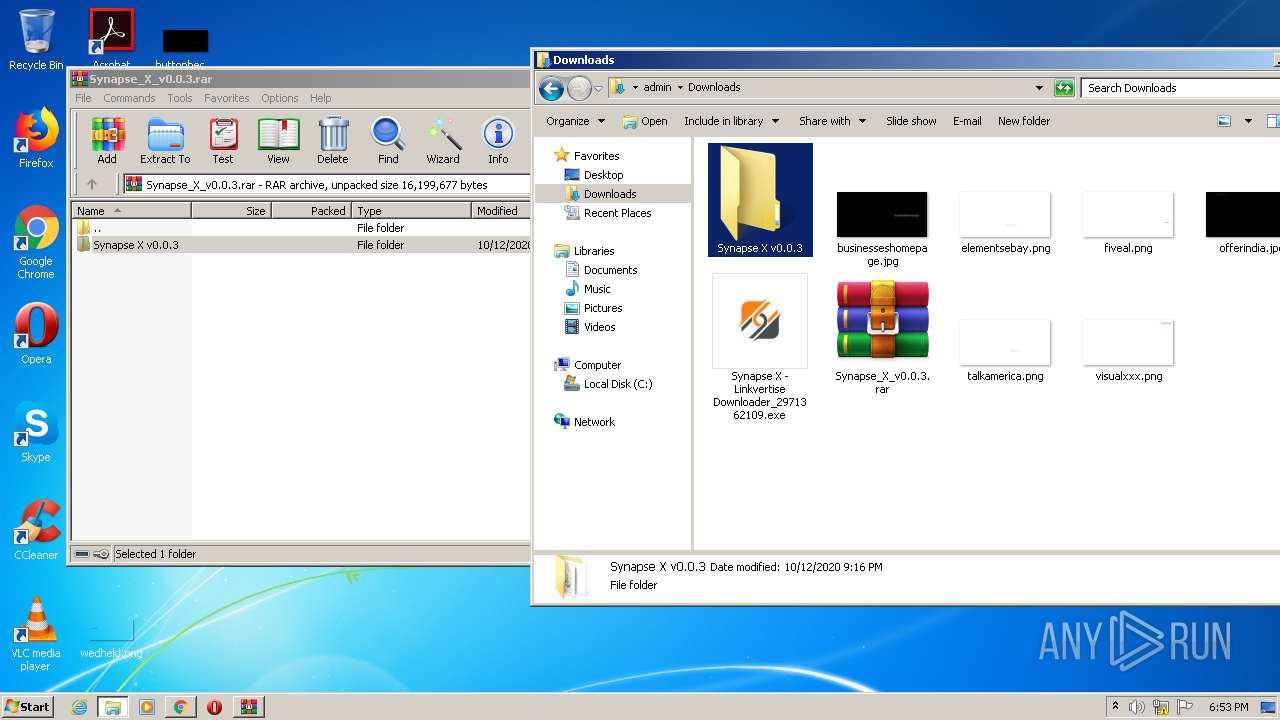This screenshot has width=1280, height=720.
Task: Open the Options menu in WinRAR
Action: (280, 98)
